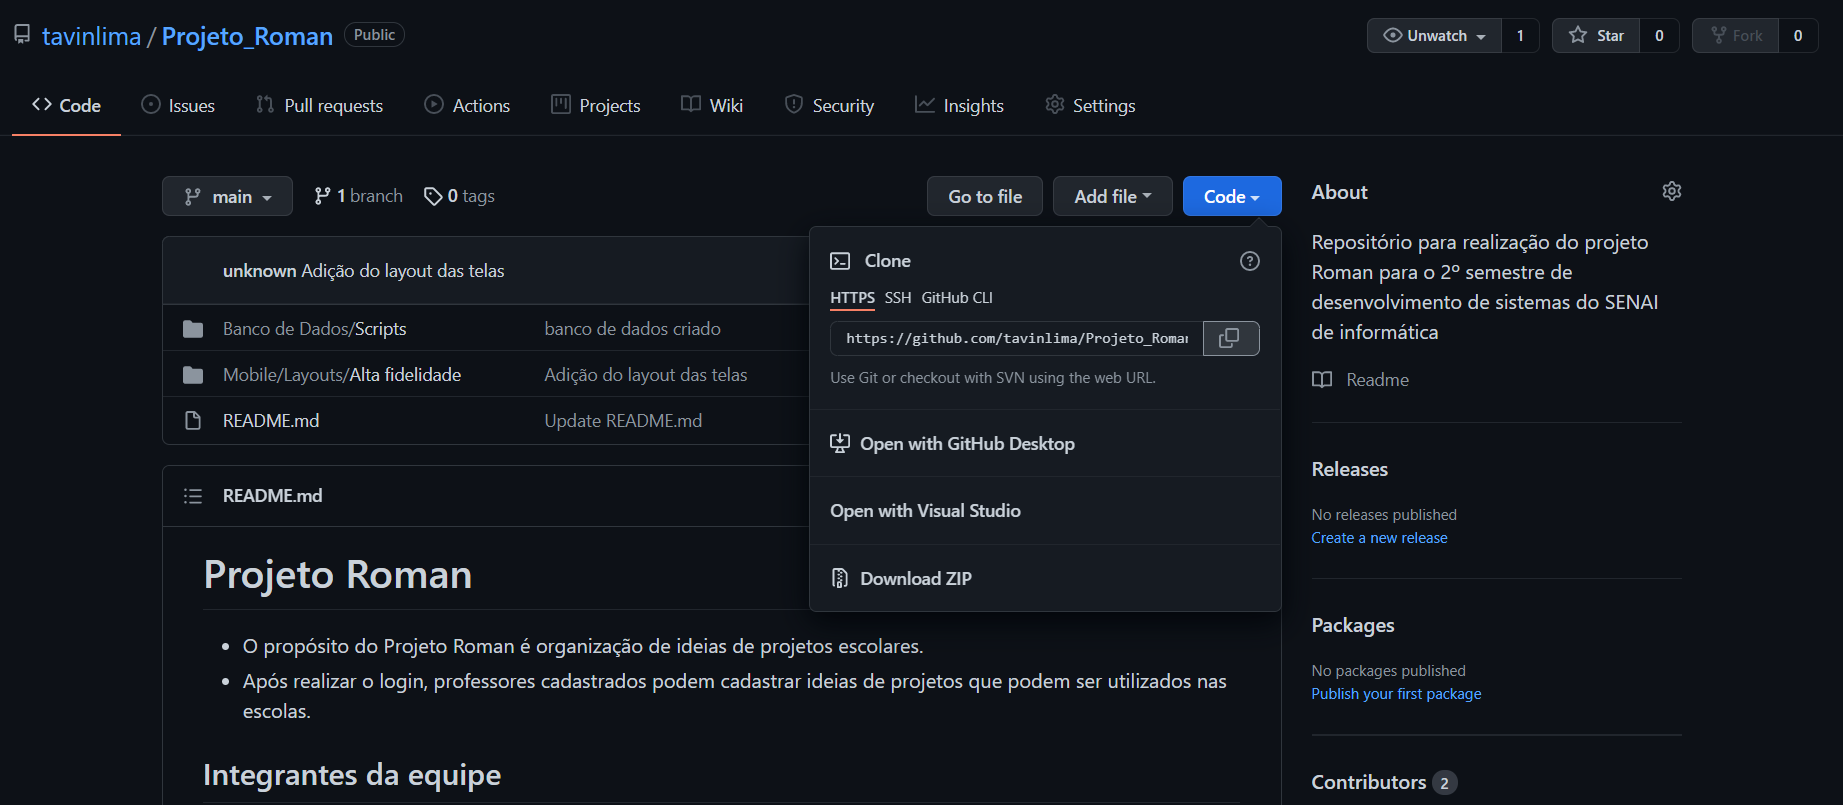The image size is (1843, 805).
Task: Click the terminal icon beside Clone
Action: 840,261
